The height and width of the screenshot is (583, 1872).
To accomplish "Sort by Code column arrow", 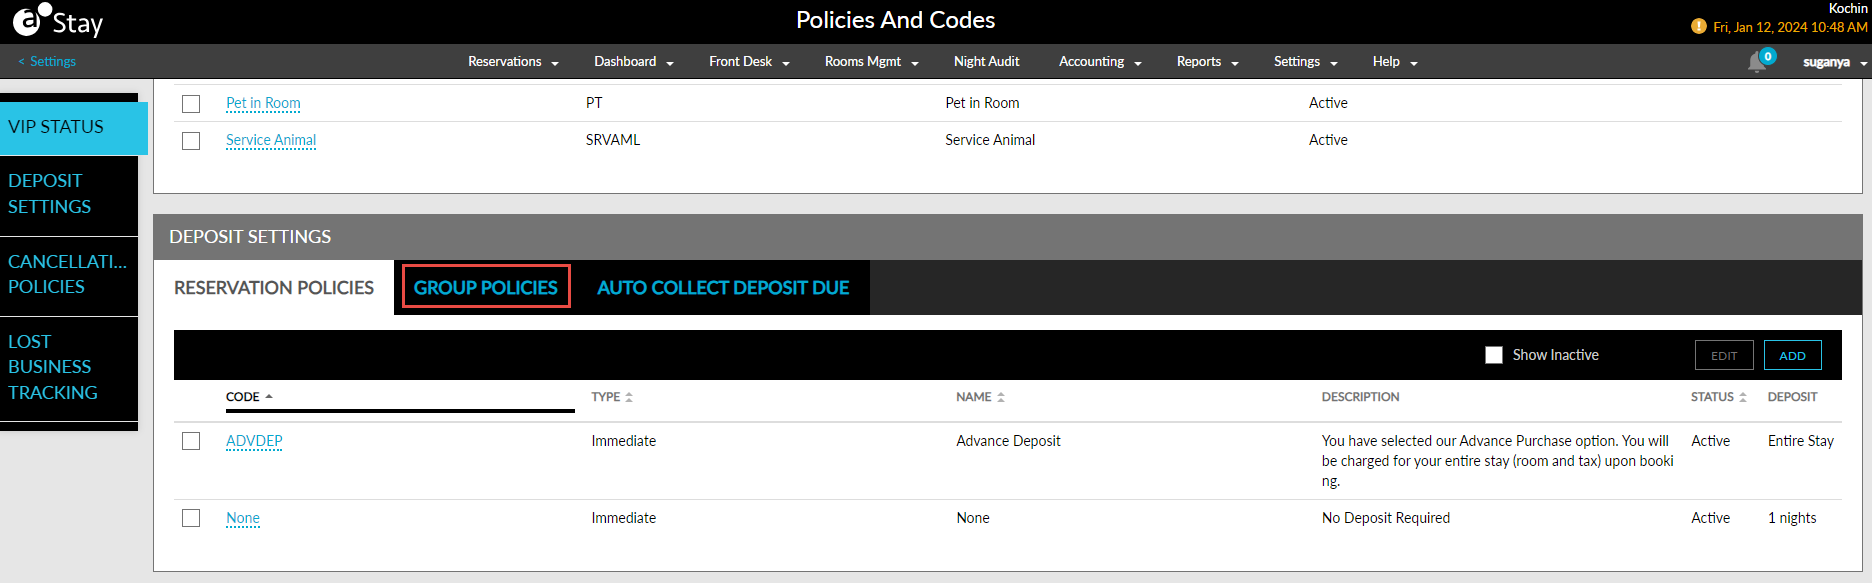I will point(269,397).
